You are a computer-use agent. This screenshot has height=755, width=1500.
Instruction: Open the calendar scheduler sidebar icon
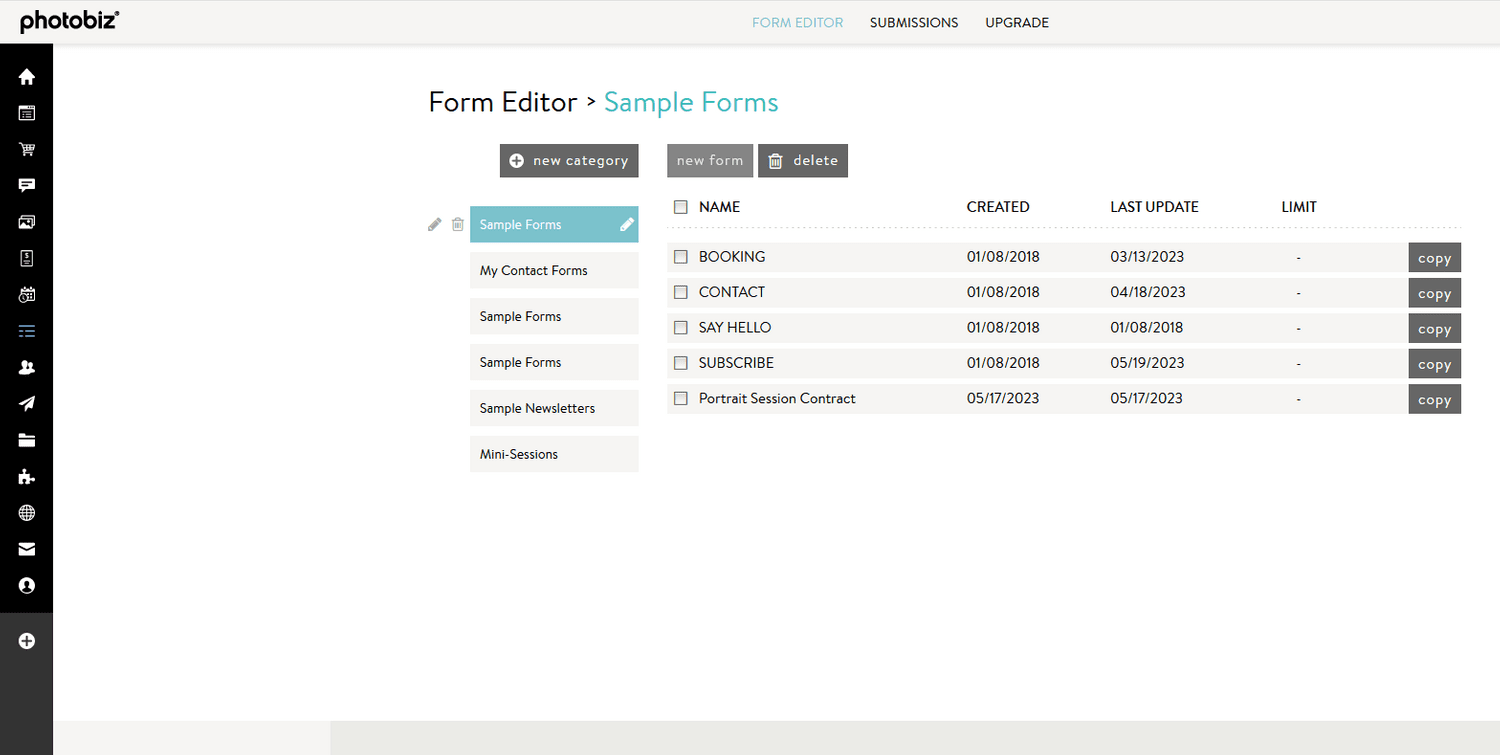point(27,295)
